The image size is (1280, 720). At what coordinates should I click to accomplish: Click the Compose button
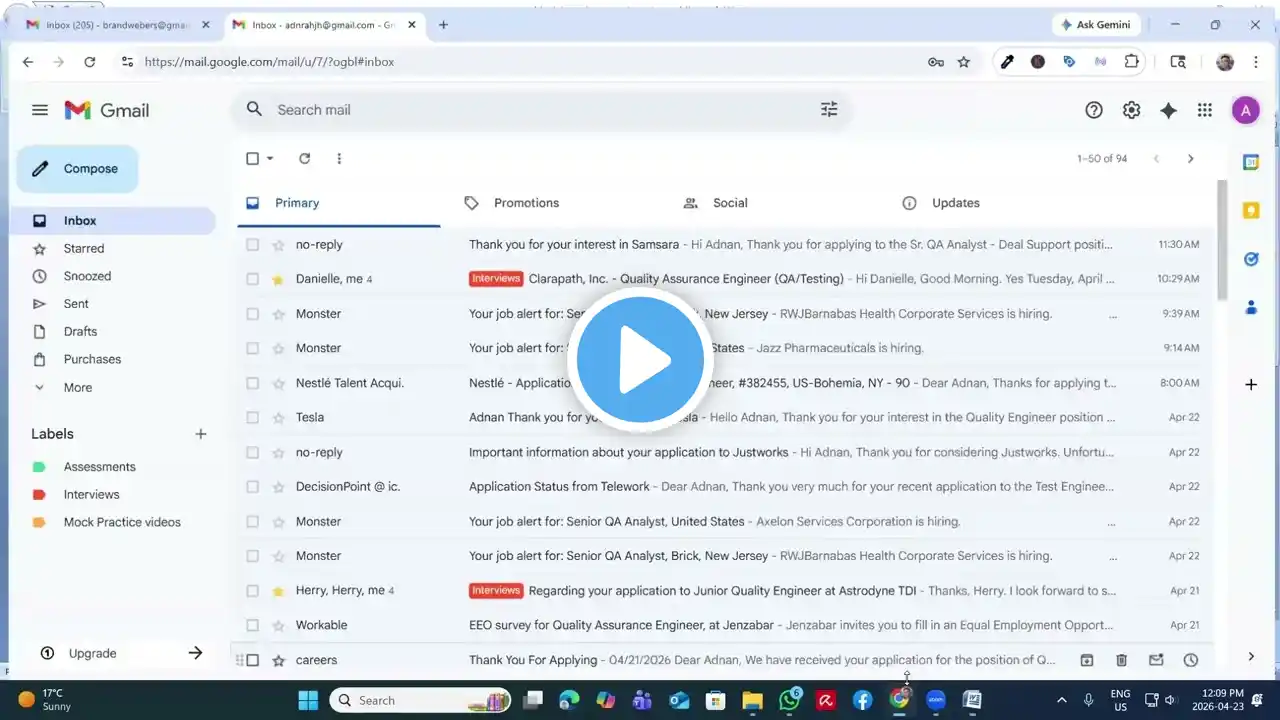[x=77, y=169]
